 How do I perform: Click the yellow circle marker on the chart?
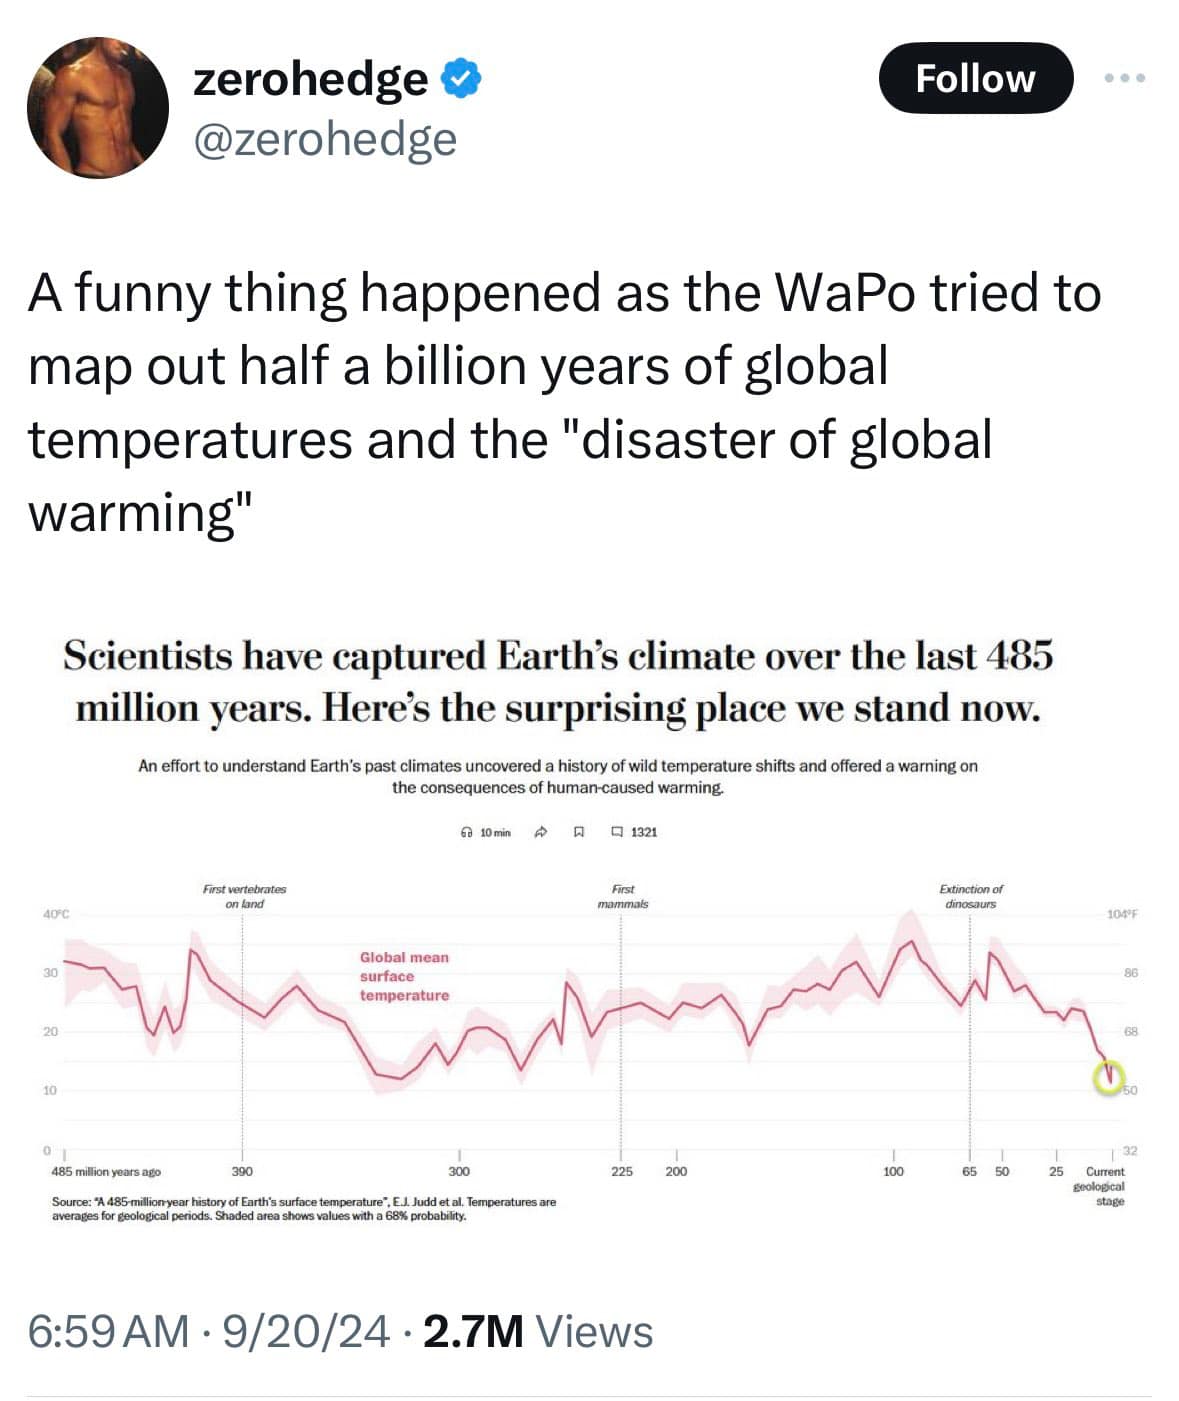tap(1107, 1078)
